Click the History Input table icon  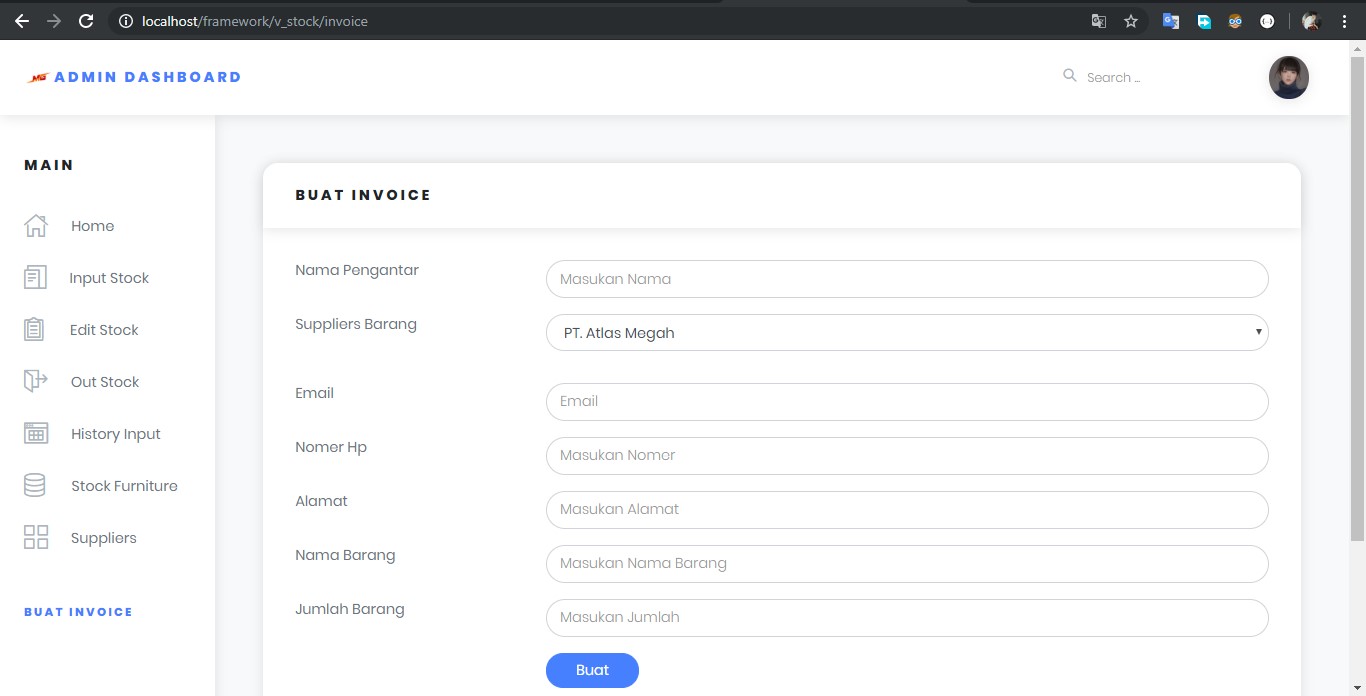(x=36, y=434)
